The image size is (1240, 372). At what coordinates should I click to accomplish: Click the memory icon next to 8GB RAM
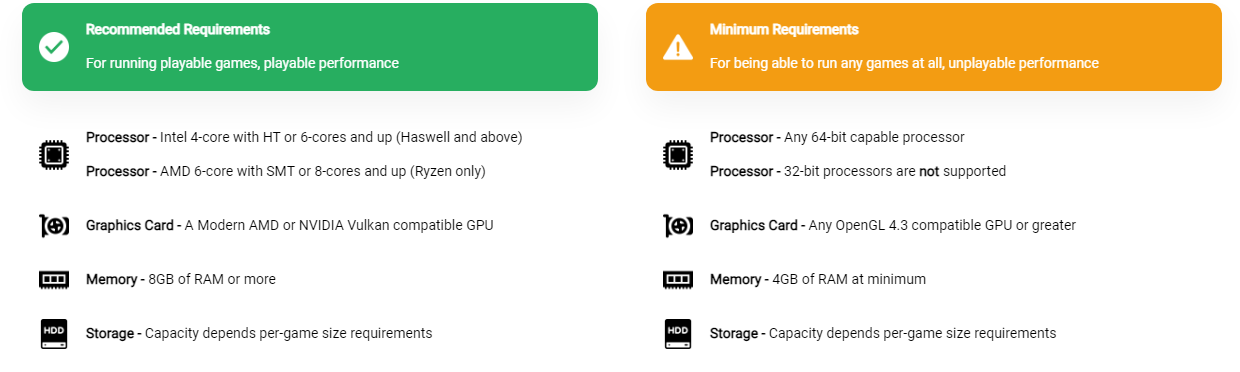tap(54, 280)
